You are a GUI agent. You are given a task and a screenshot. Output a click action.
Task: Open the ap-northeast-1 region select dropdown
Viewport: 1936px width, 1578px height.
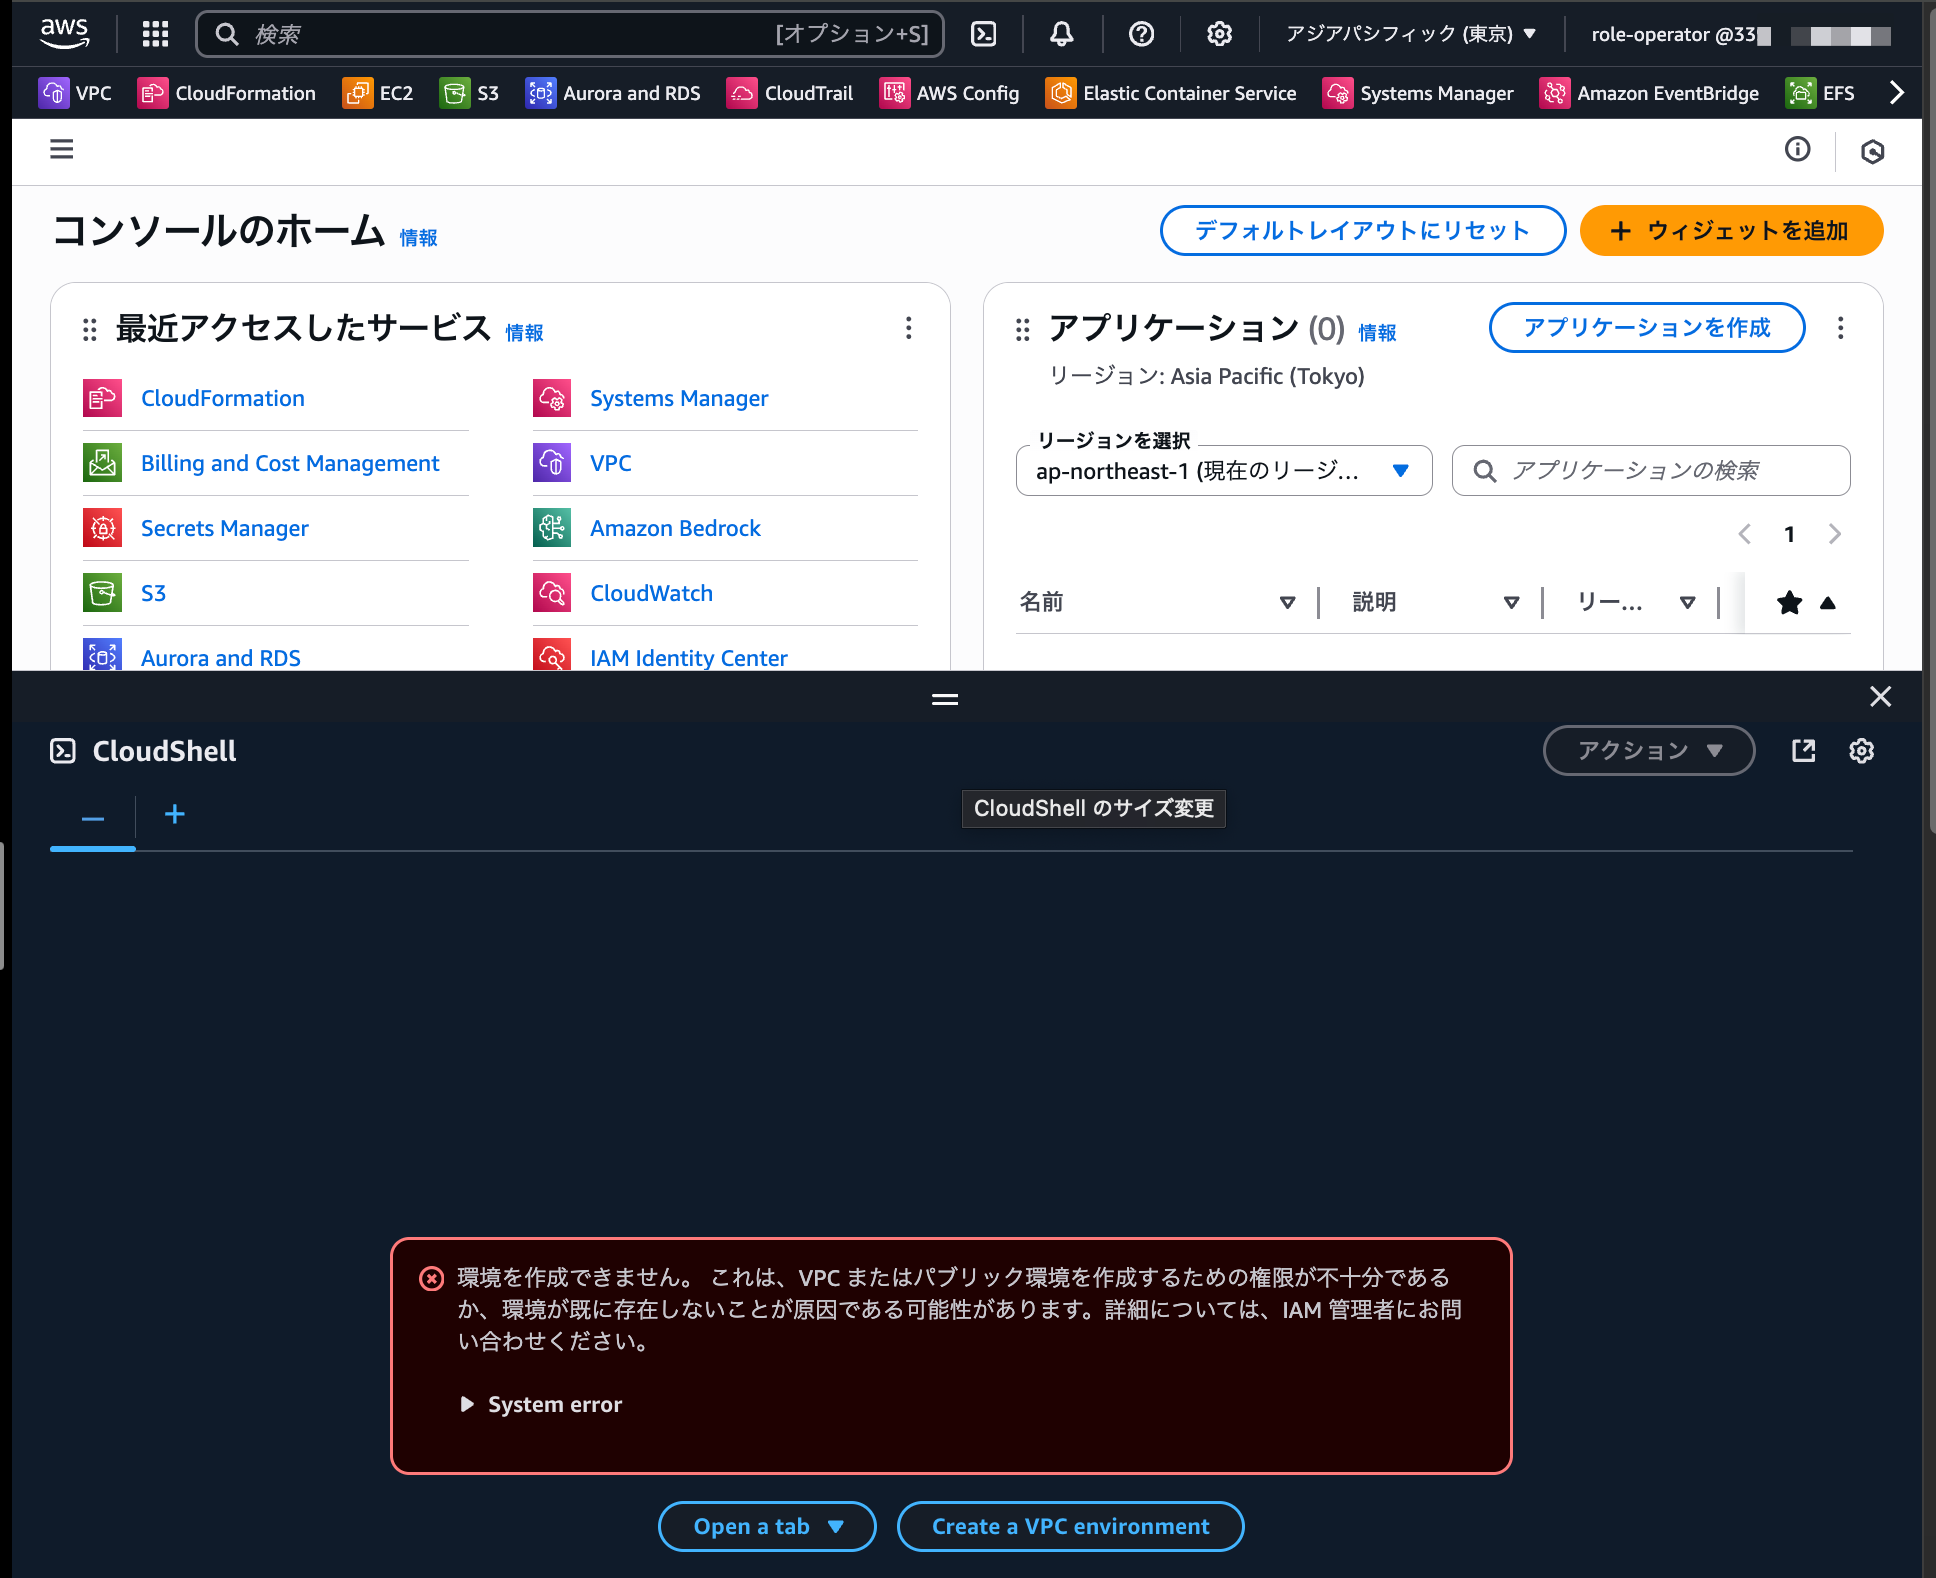click(x=1224, y=471)
